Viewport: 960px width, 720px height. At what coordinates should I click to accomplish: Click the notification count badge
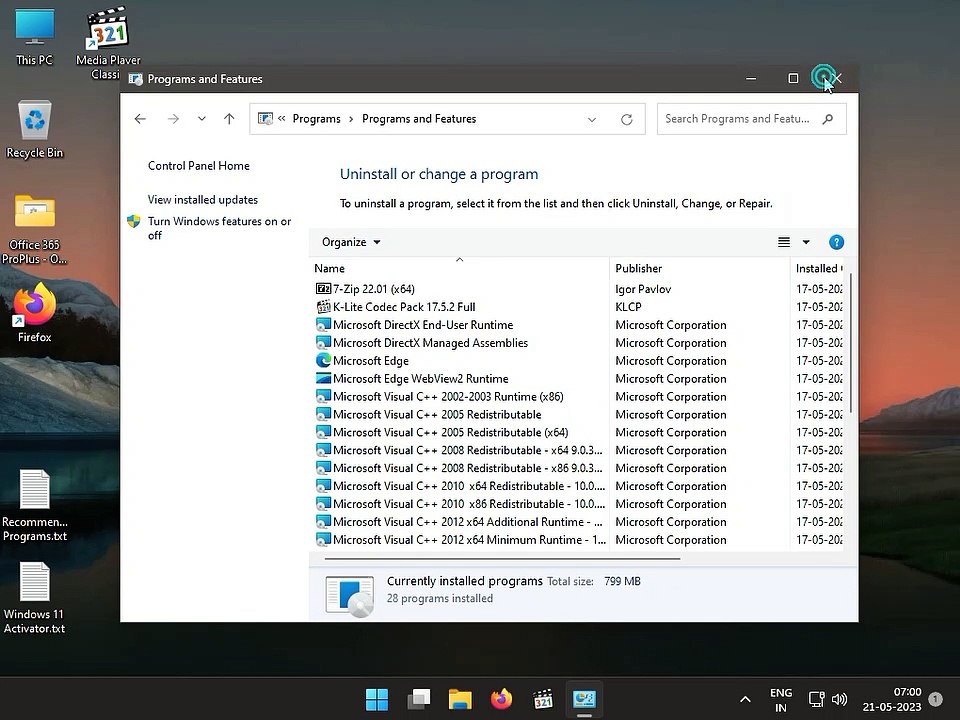(936, 699)
